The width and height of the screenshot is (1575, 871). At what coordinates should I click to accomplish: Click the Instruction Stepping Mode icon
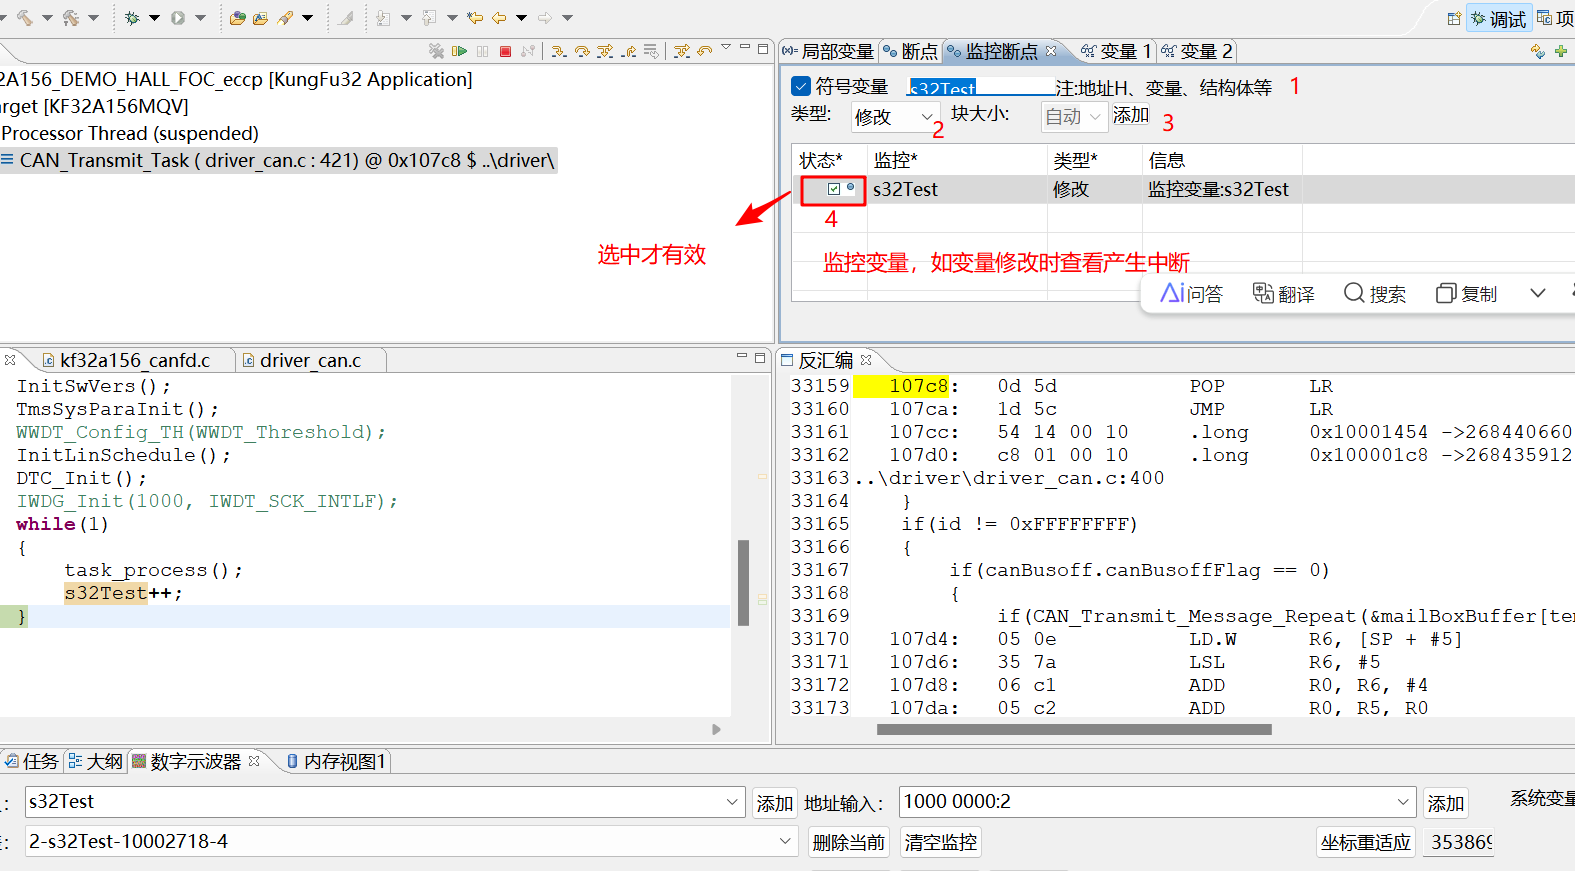click(x=682, y=51)
